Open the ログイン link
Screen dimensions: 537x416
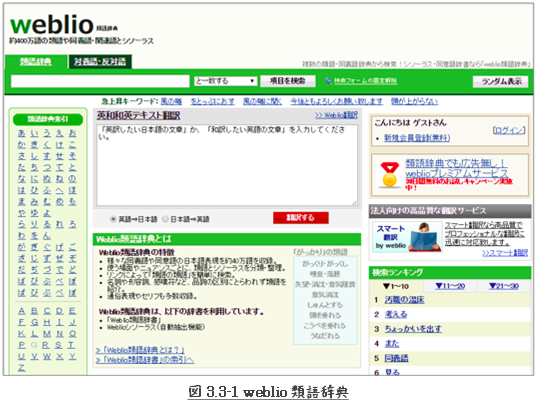point(509,130)
